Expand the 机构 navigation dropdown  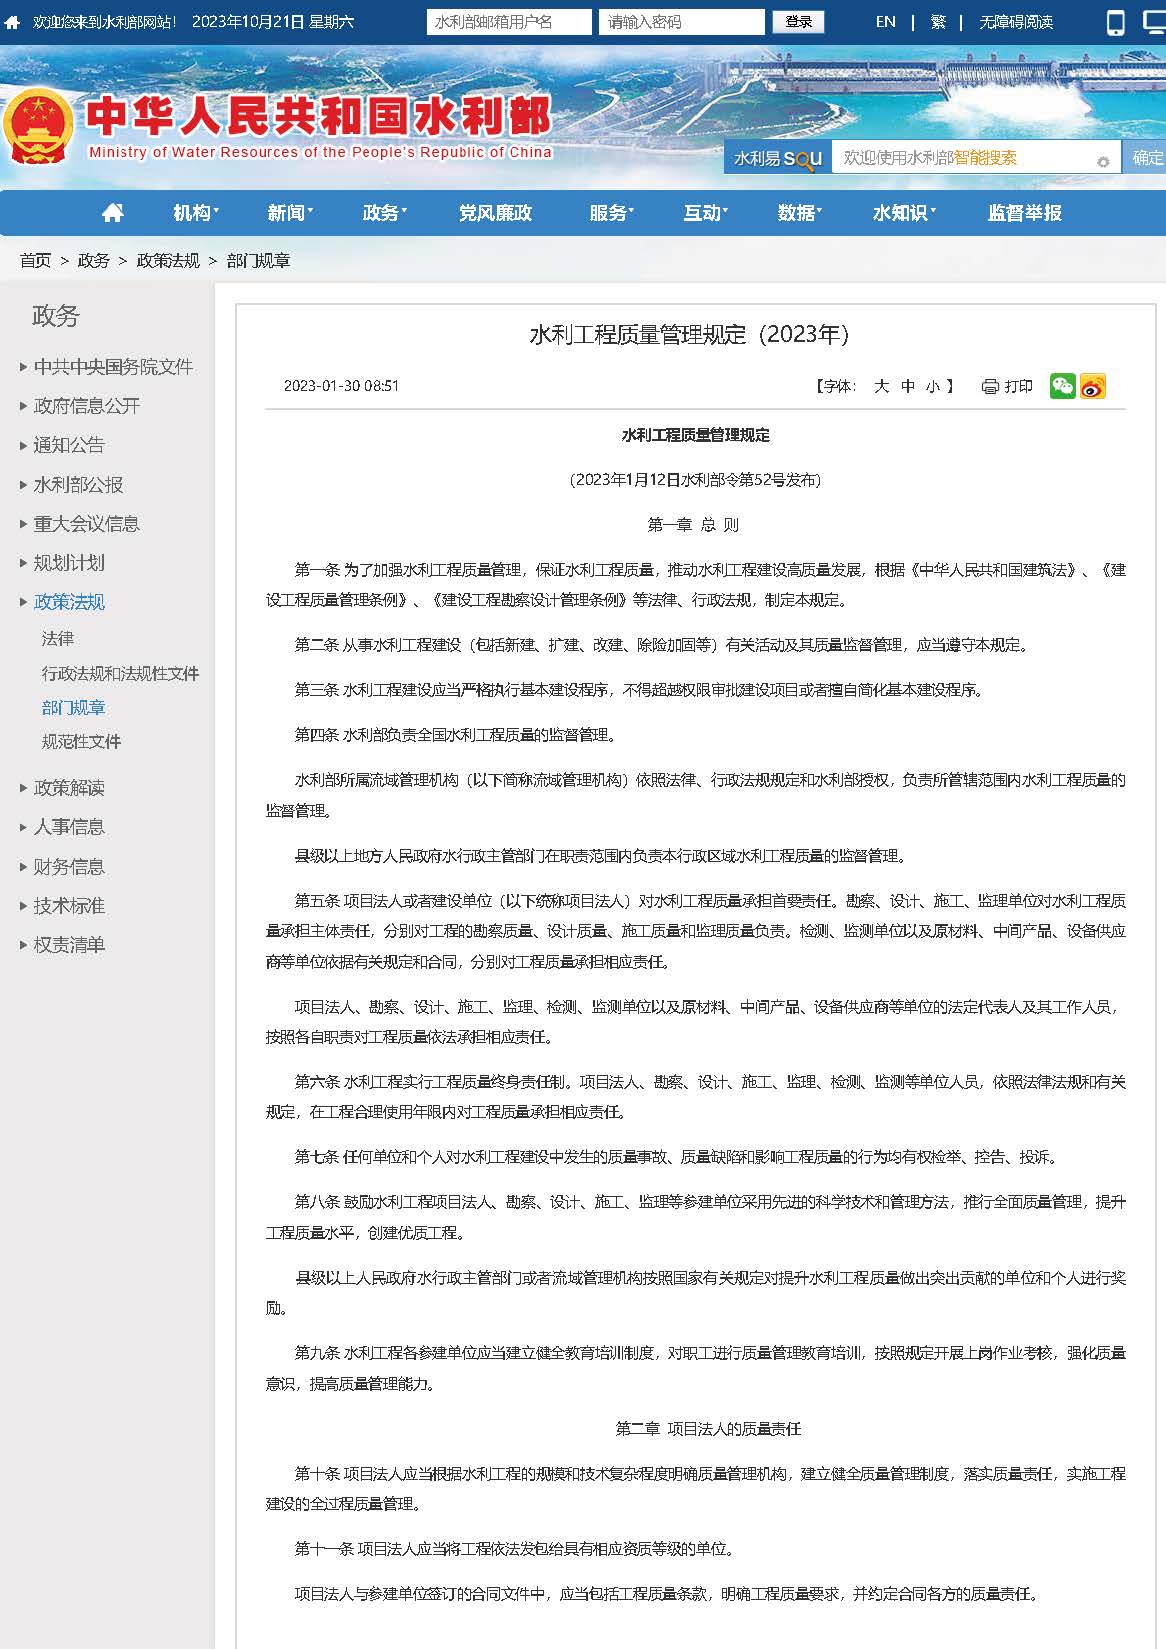pyautogui.click(x=195, y=213)
